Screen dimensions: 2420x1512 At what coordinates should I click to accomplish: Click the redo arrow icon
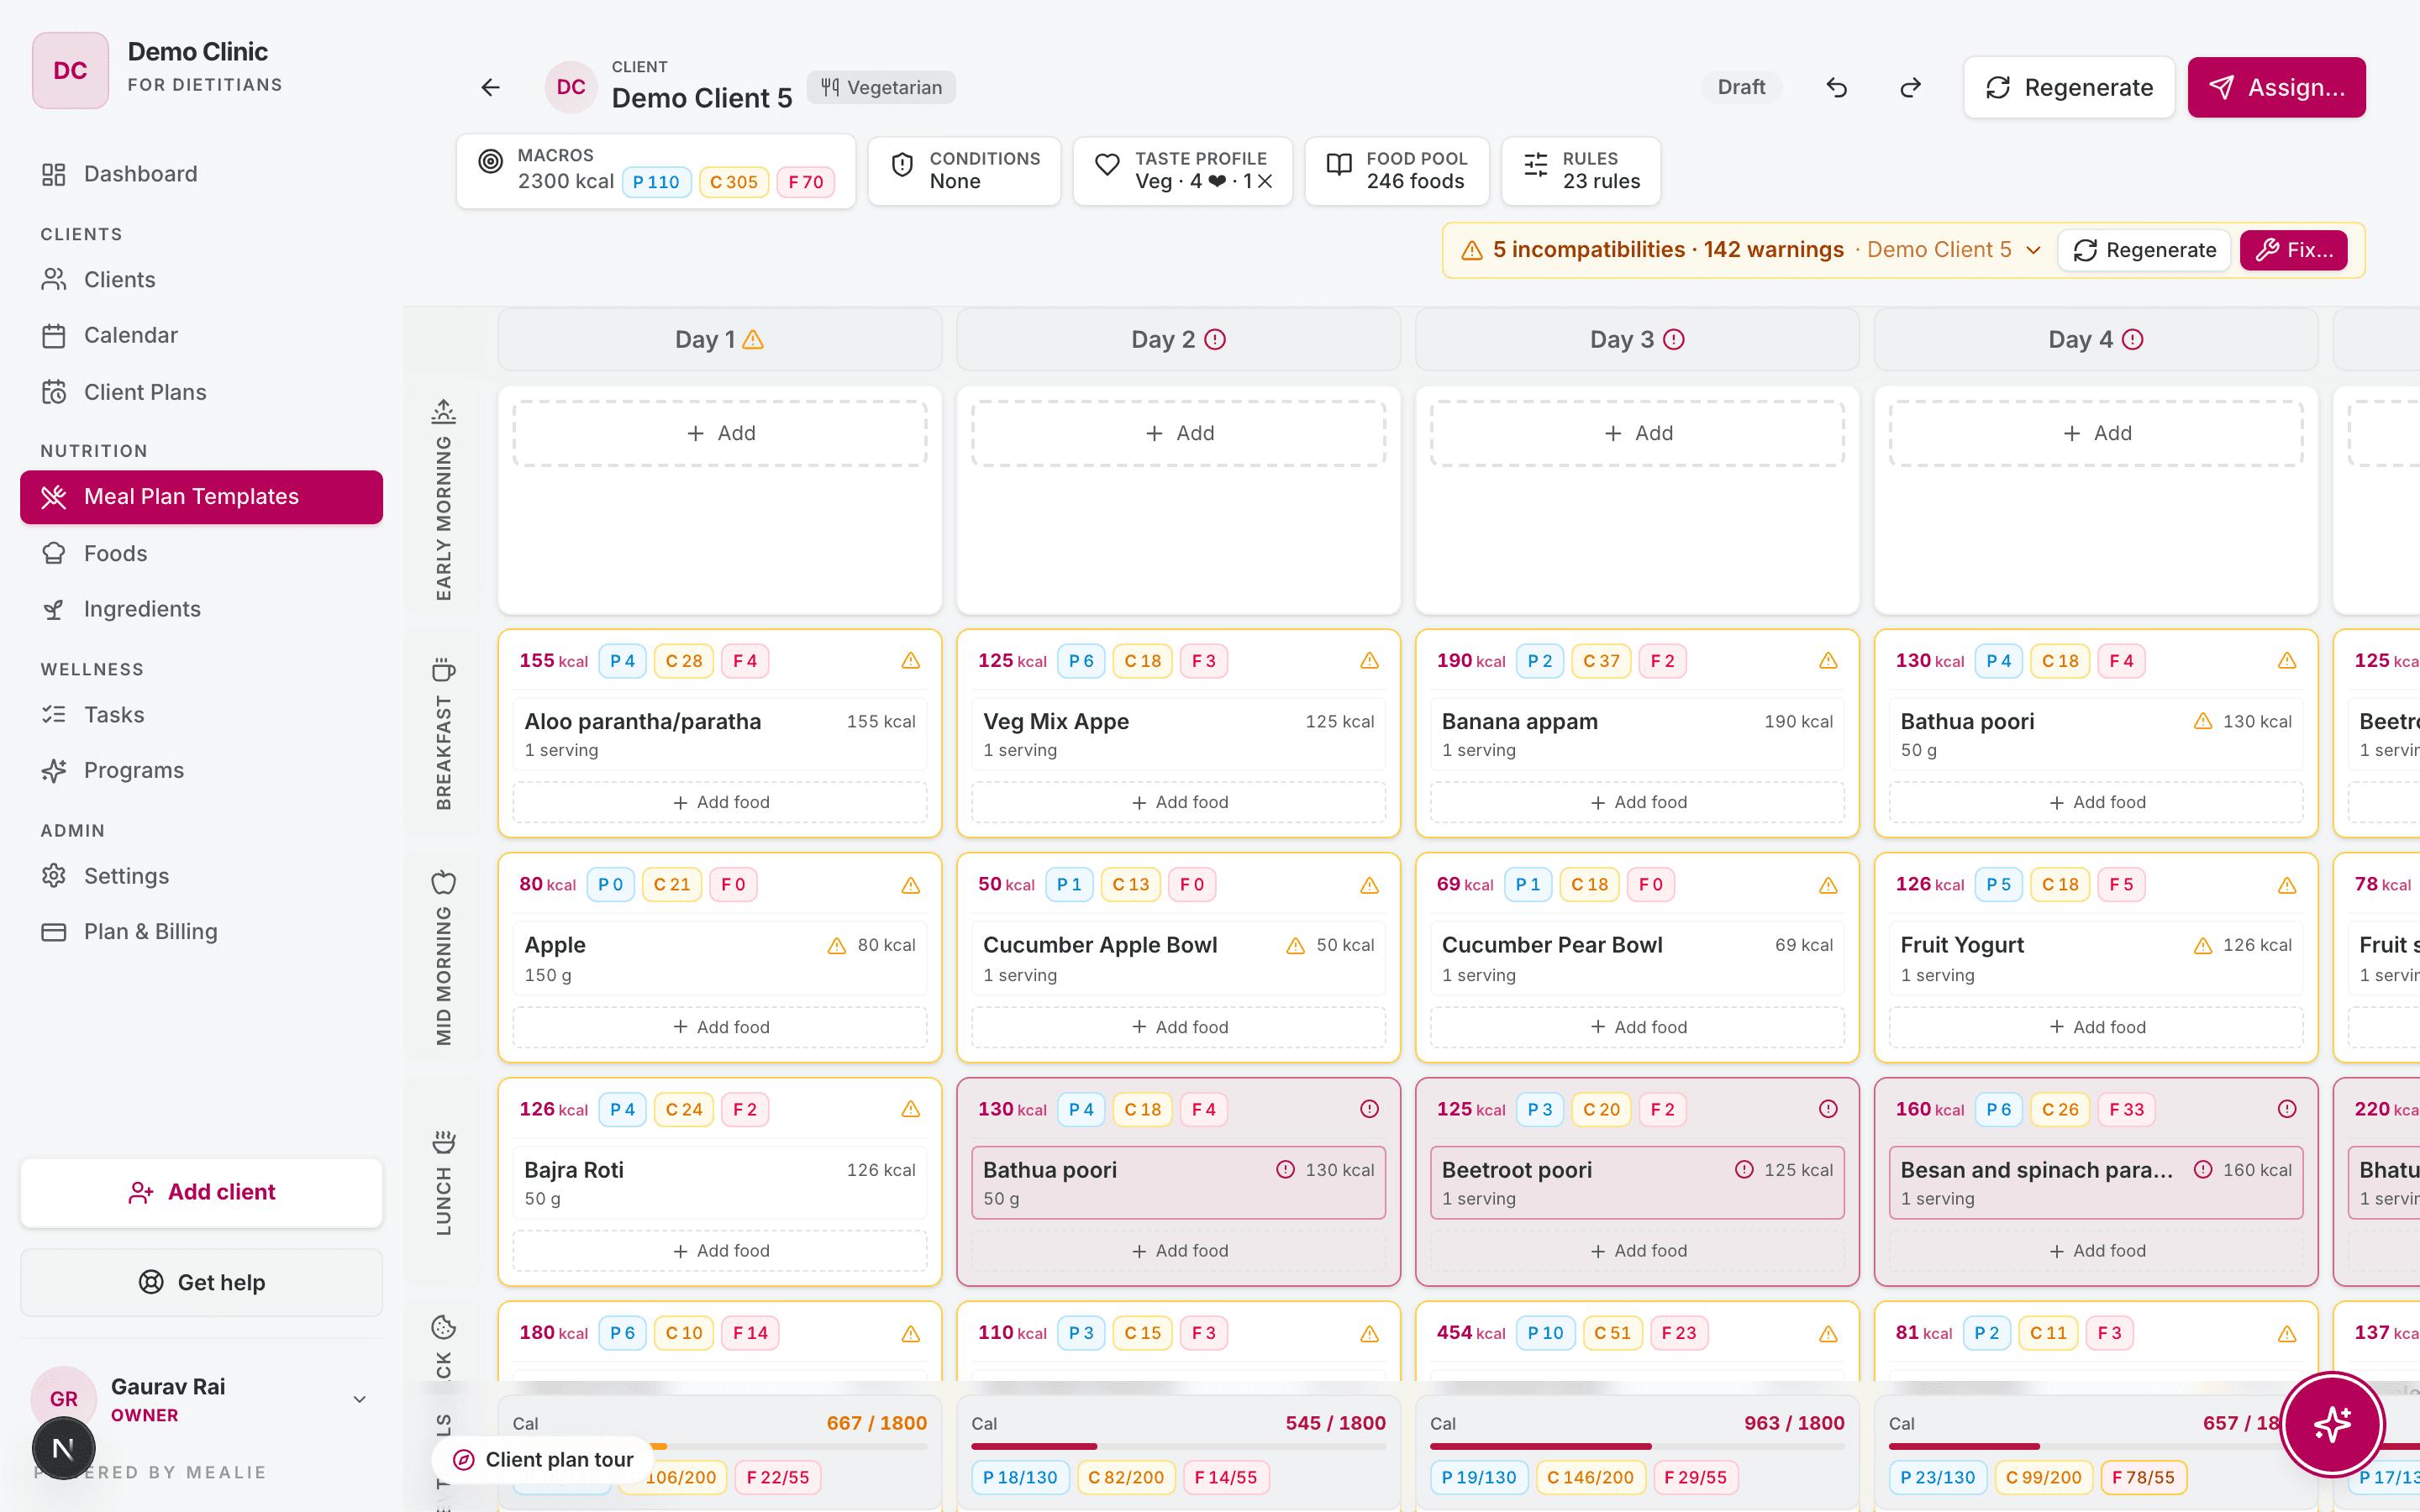pos(1910,87)
